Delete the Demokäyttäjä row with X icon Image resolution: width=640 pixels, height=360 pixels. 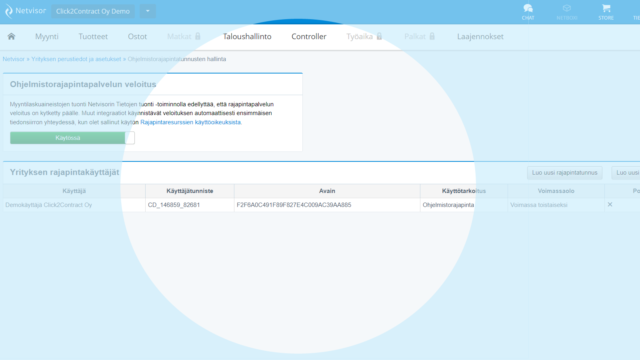(610, 204)
